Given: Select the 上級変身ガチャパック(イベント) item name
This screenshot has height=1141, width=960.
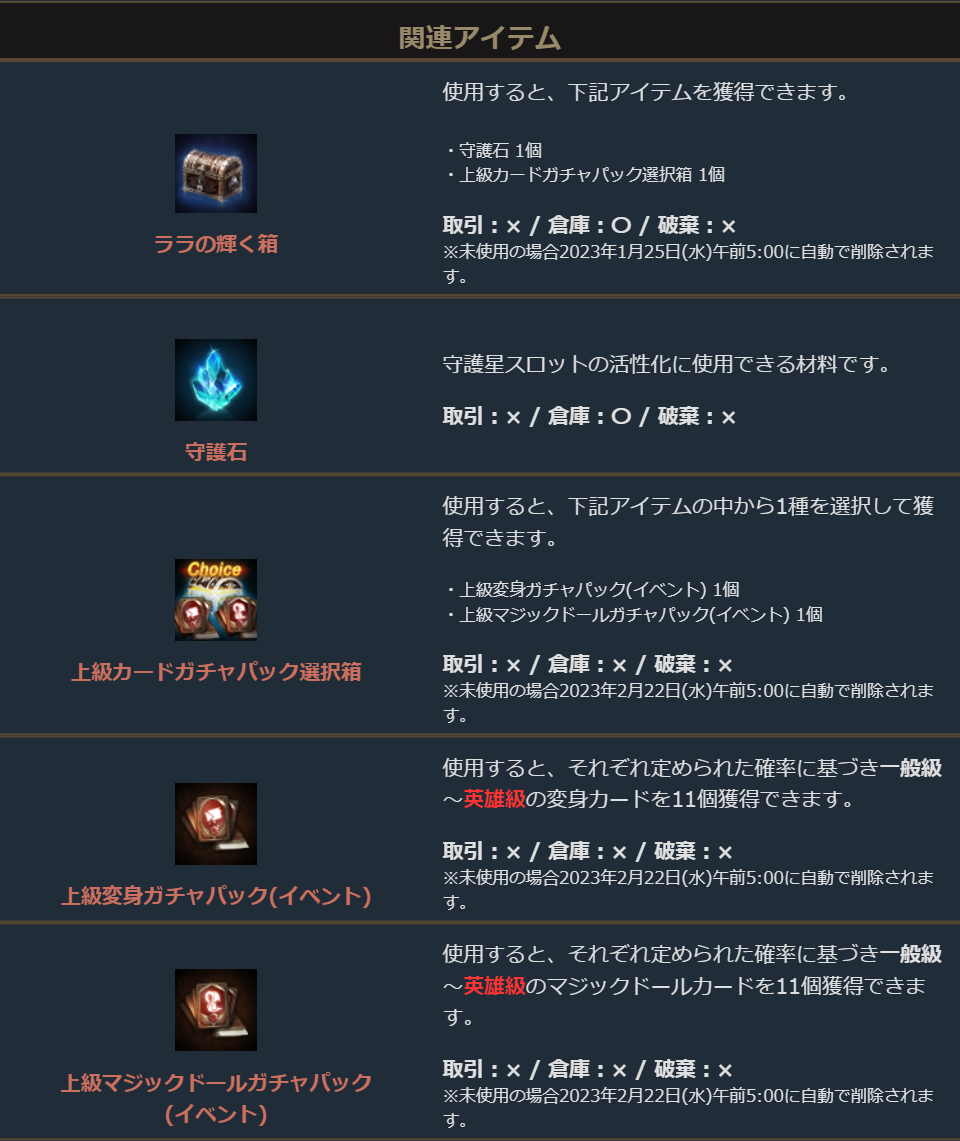Looking at the screenshot, I should (x=216, y=896).
